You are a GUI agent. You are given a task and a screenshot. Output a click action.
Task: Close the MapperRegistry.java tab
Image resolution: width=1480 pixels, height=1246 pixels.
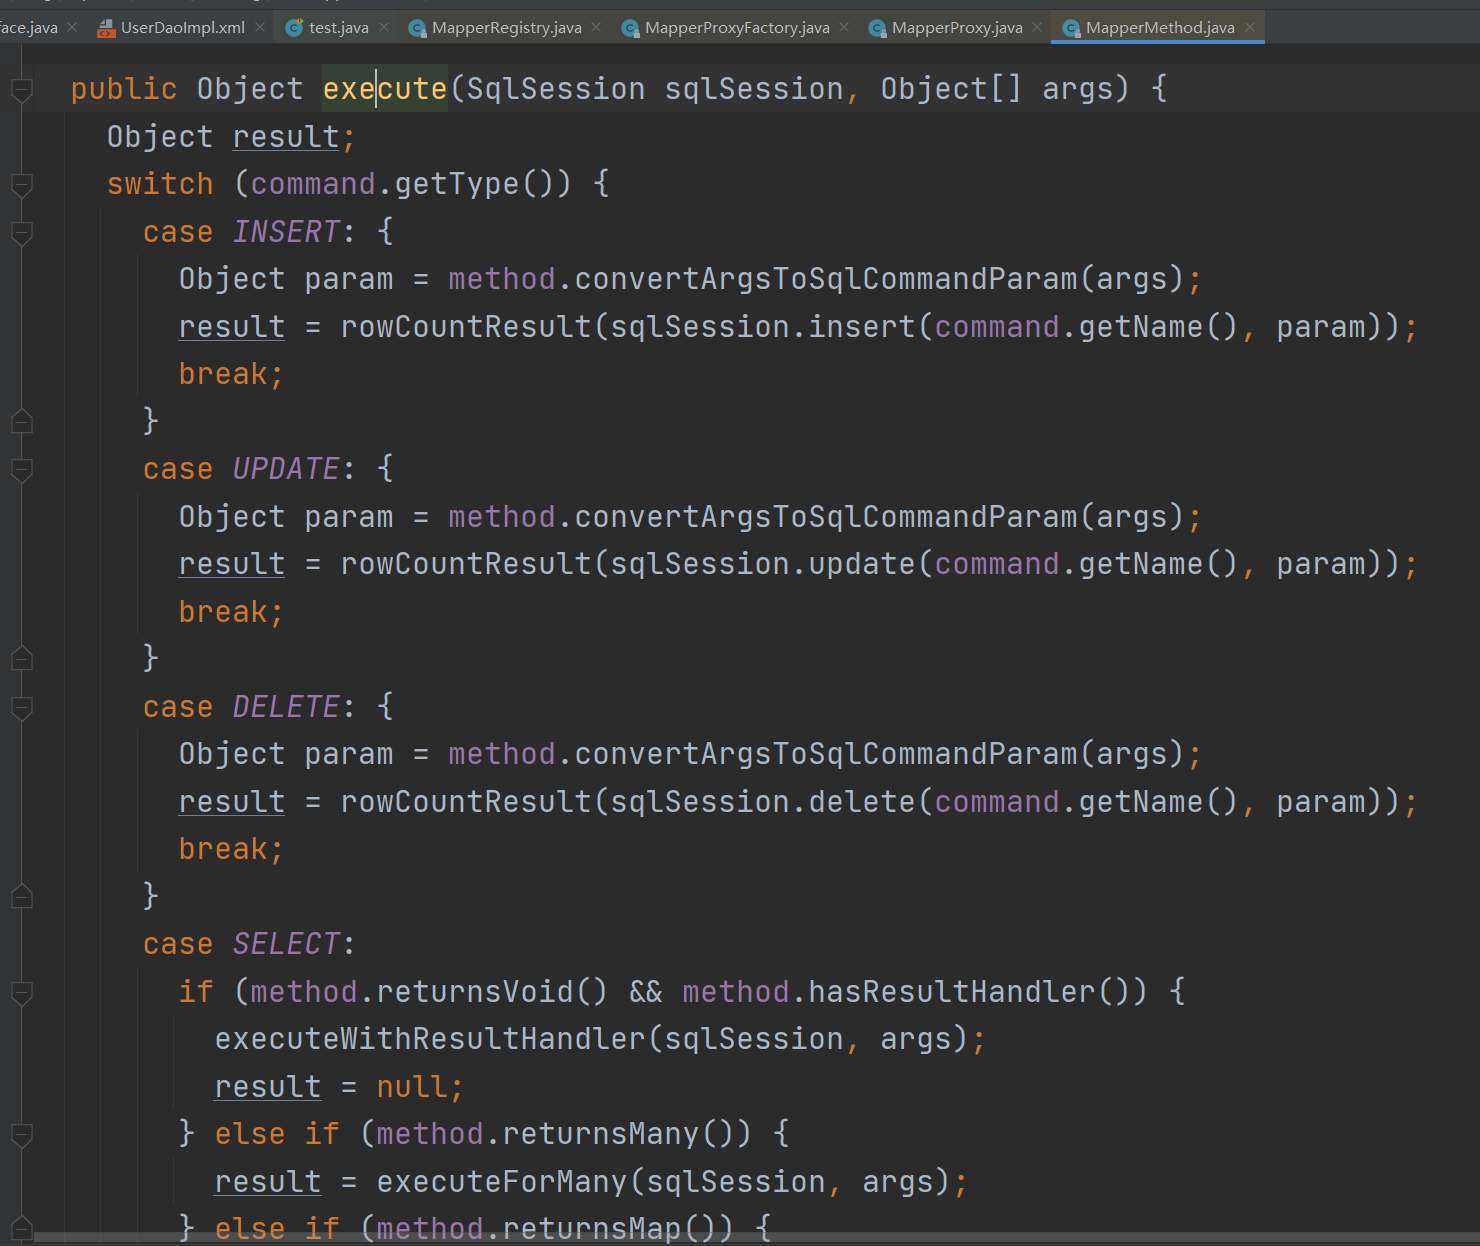tap(597, 27)
